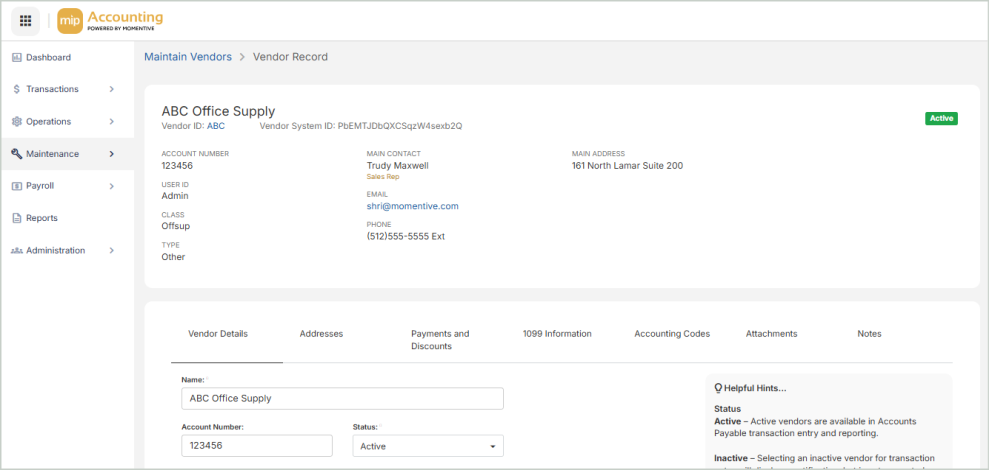Expand the Administration submenu arrow
989x470 pixels.
[x=111, y=251]
